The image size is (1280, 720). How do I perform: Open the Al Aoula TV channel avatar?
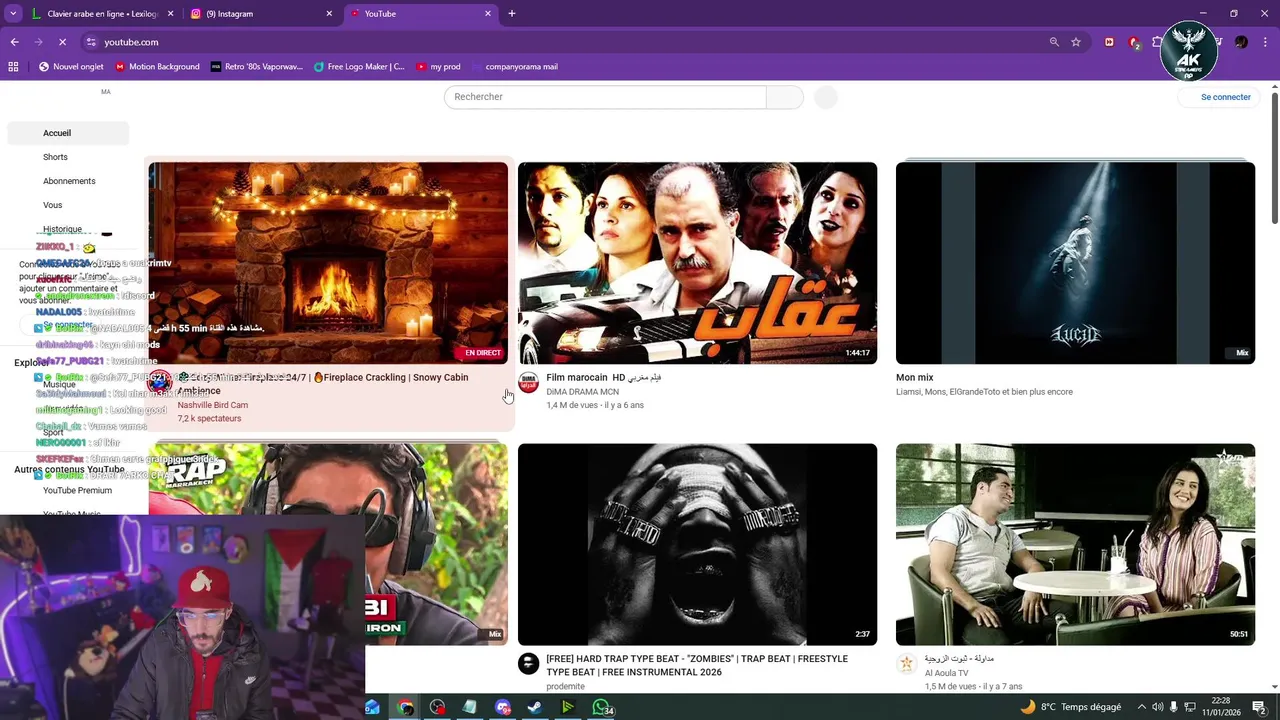click(x=907, y=664)
